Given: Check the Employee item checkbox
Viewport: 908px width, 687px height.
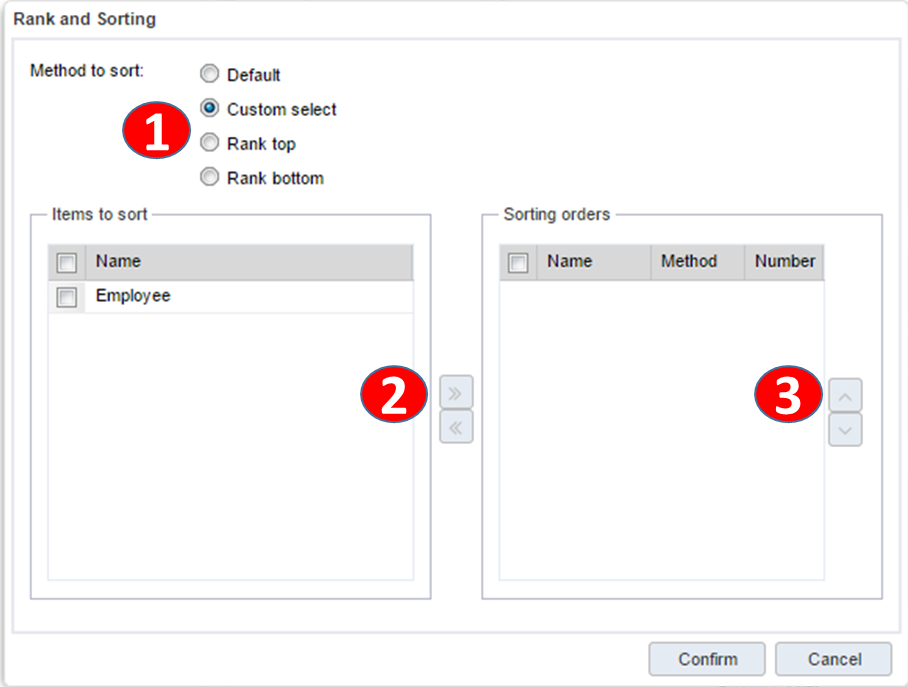Looking at the screenshot, I should coord(67,297).
